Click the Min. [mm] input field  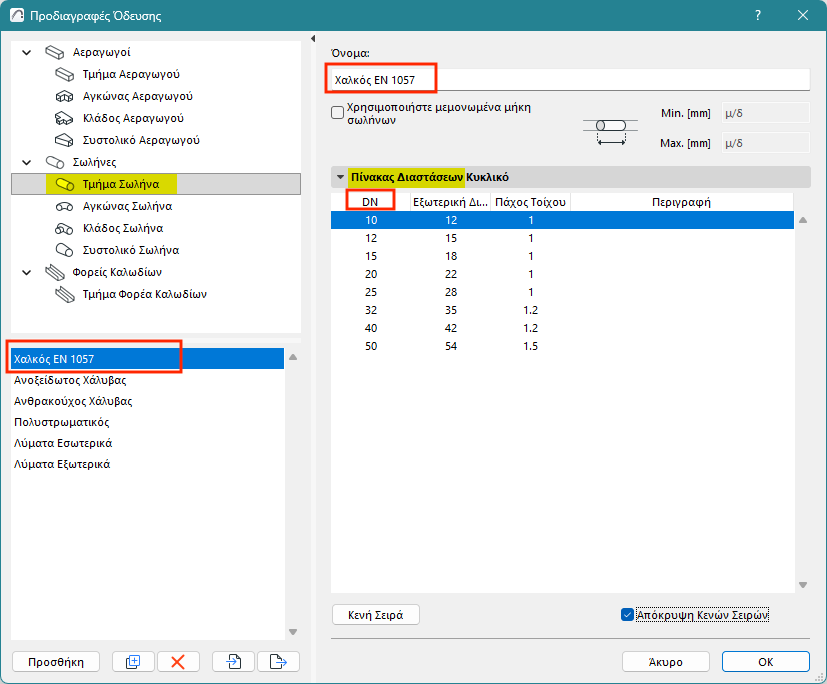coord(765,113)
